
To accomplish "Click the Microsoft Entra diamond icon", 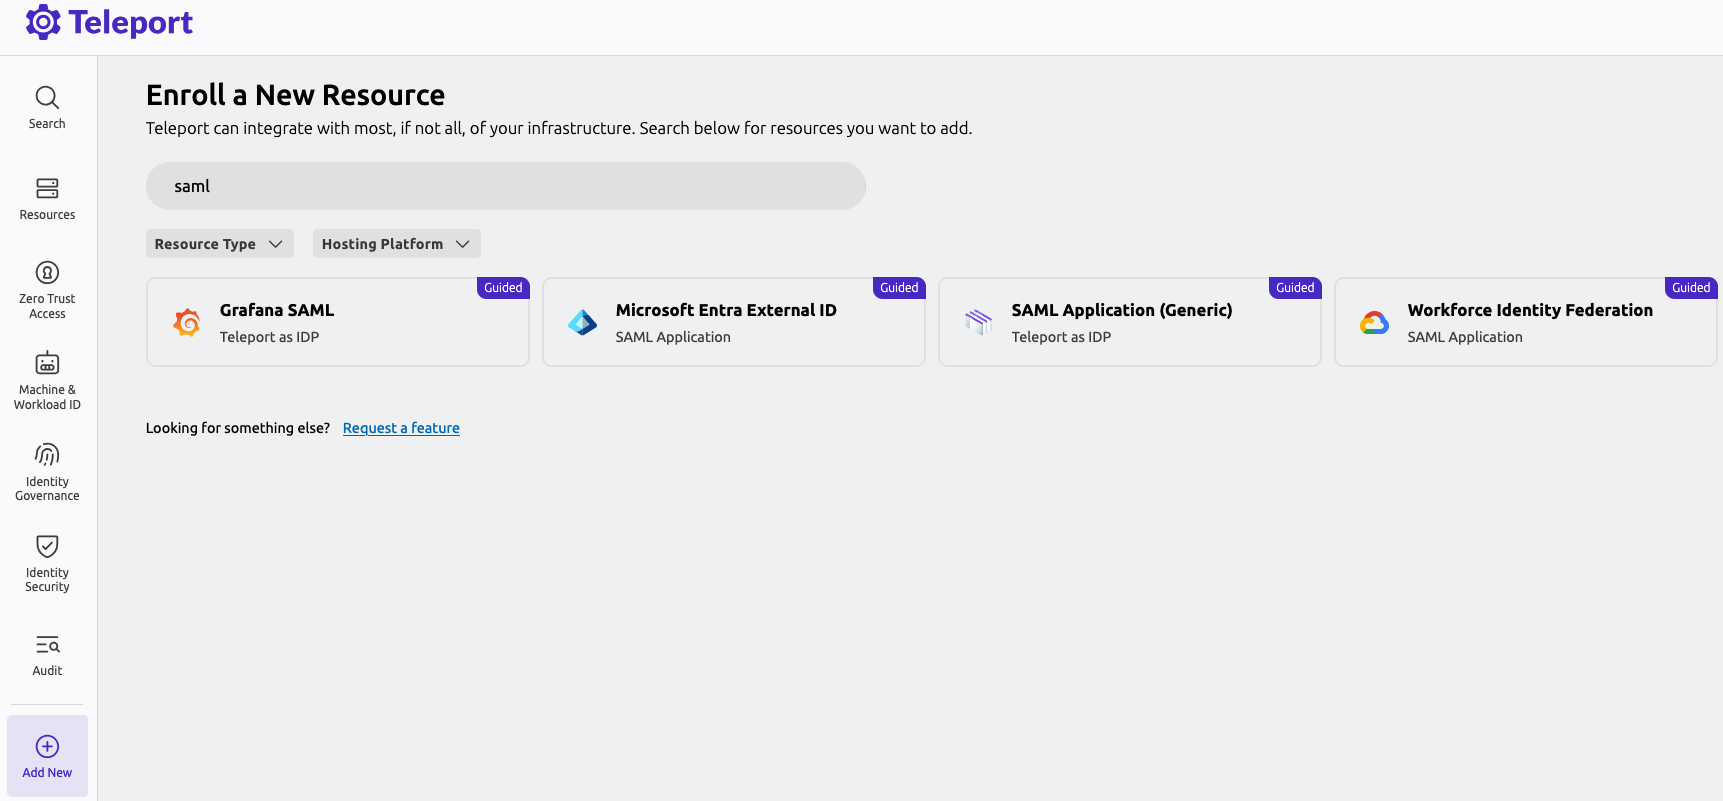I will pyautogui.click(x=582, y=322).
